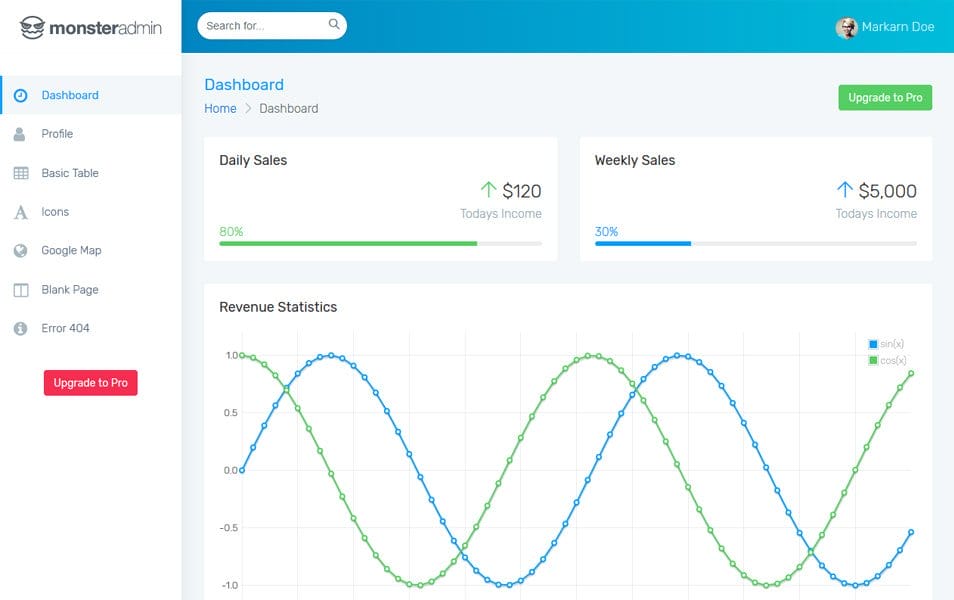
Task: Click the Profile user icon
Action: 22,133
